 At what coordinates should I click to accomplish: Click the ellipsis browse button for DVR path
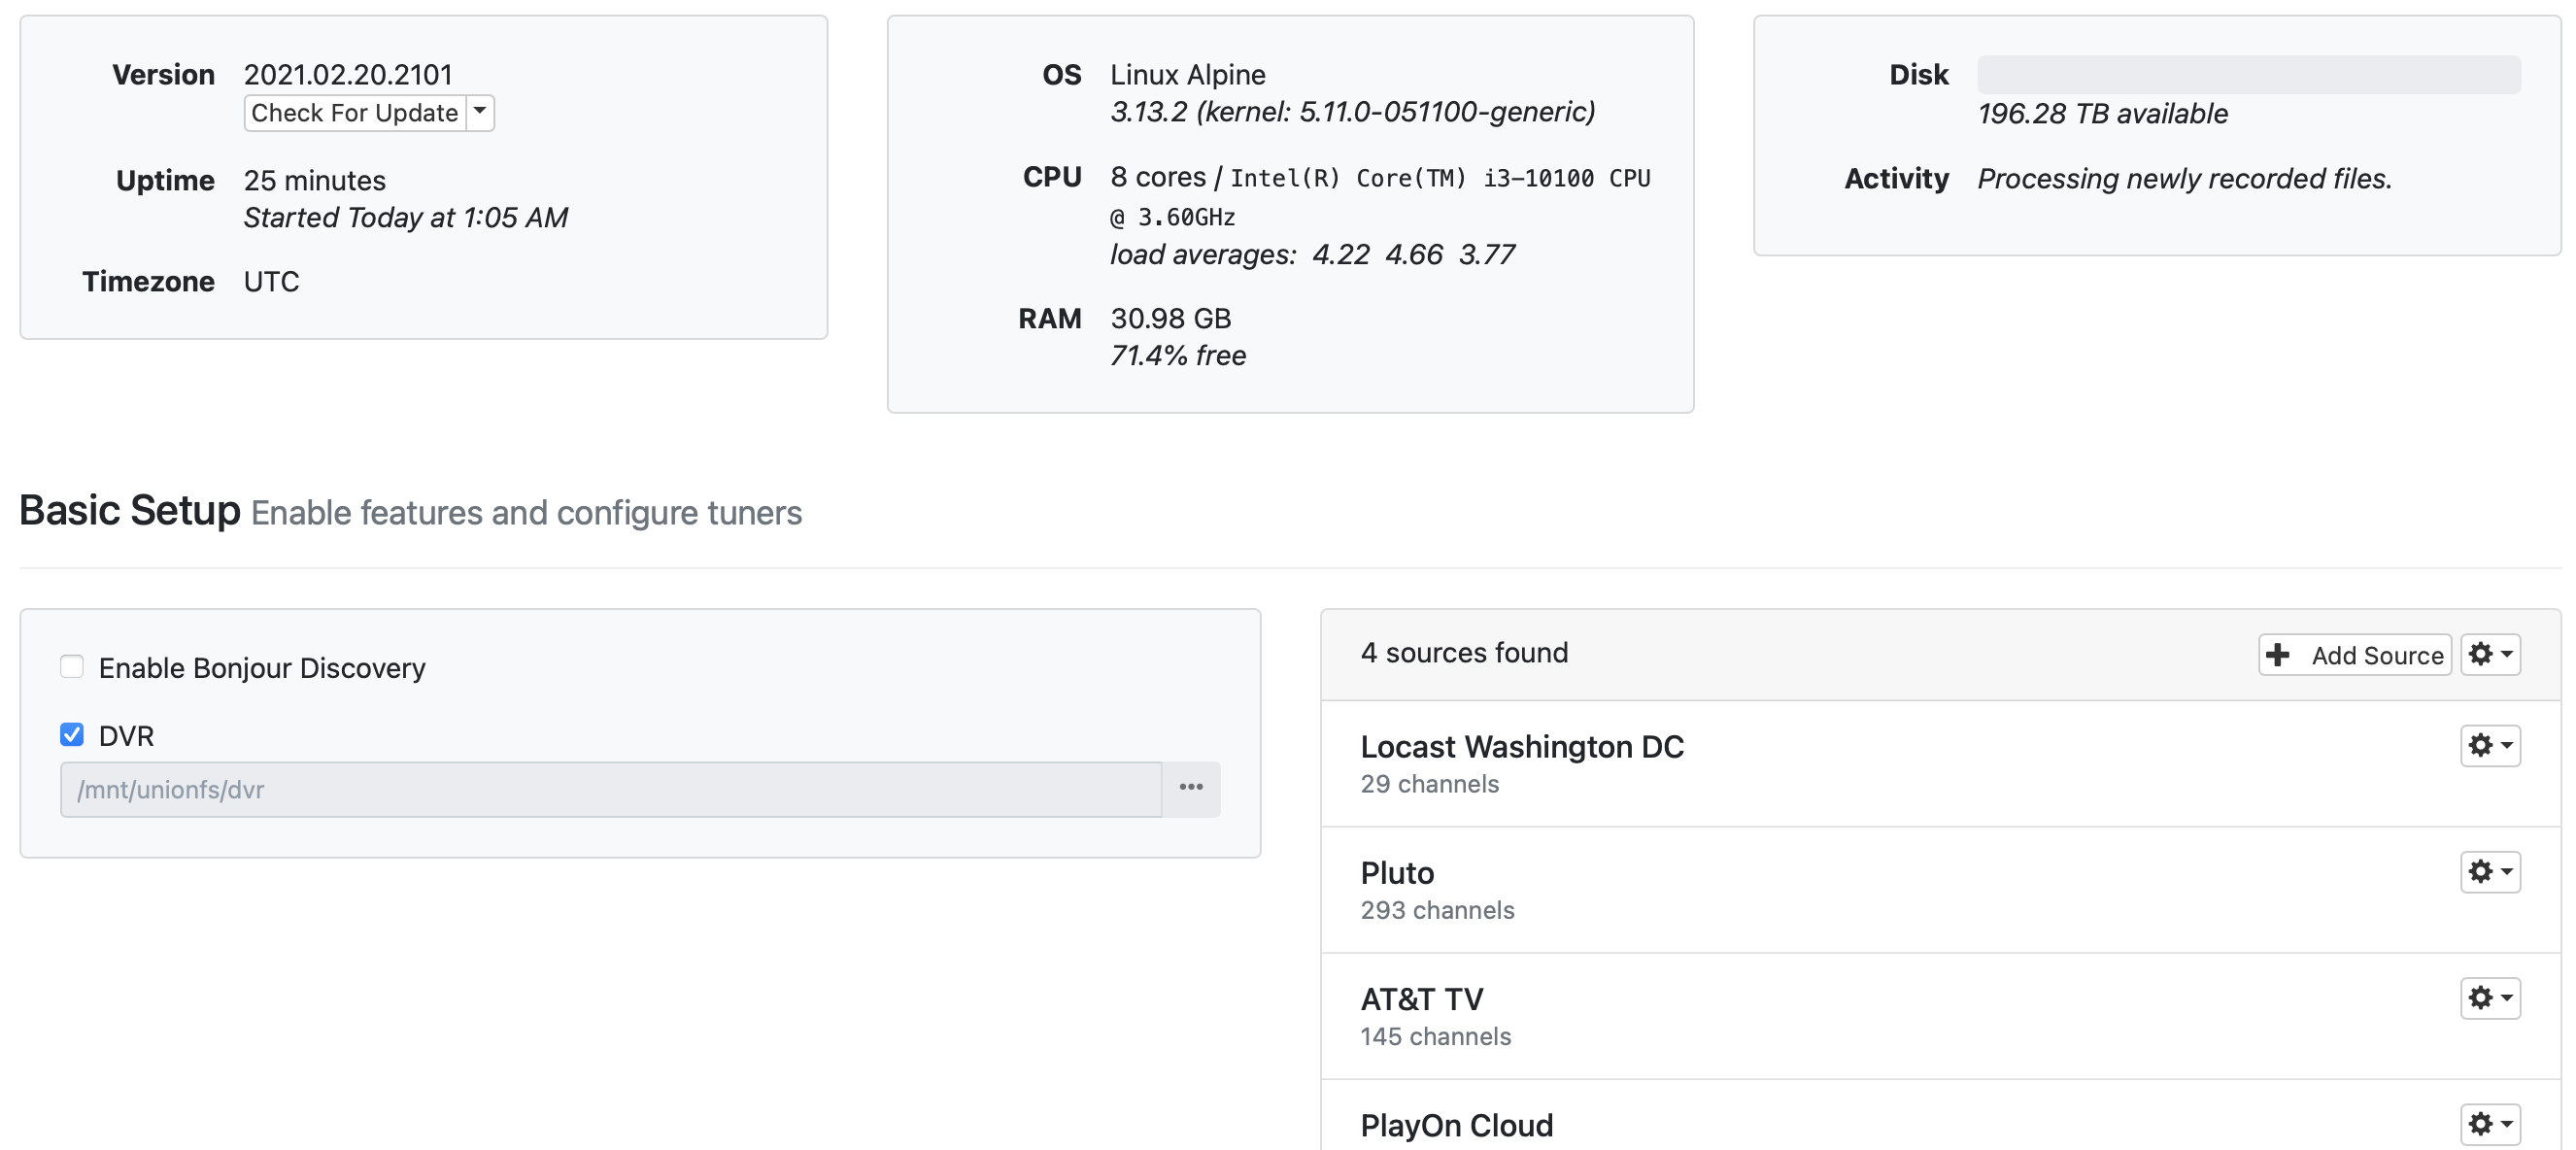click(x=1190, y=788)
